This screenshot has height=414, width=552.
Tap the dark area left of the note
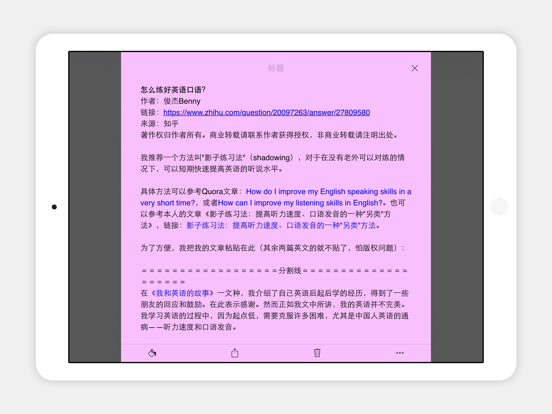(95, 207)
